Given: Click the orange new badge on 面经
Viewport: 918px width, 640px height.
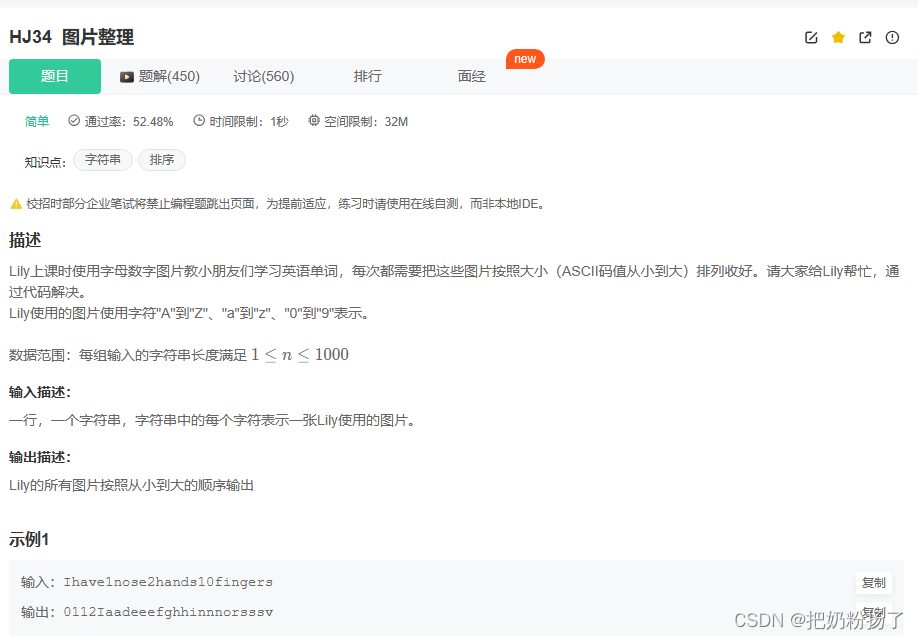Looking at the screenshot, I should (x=525, y=58).
